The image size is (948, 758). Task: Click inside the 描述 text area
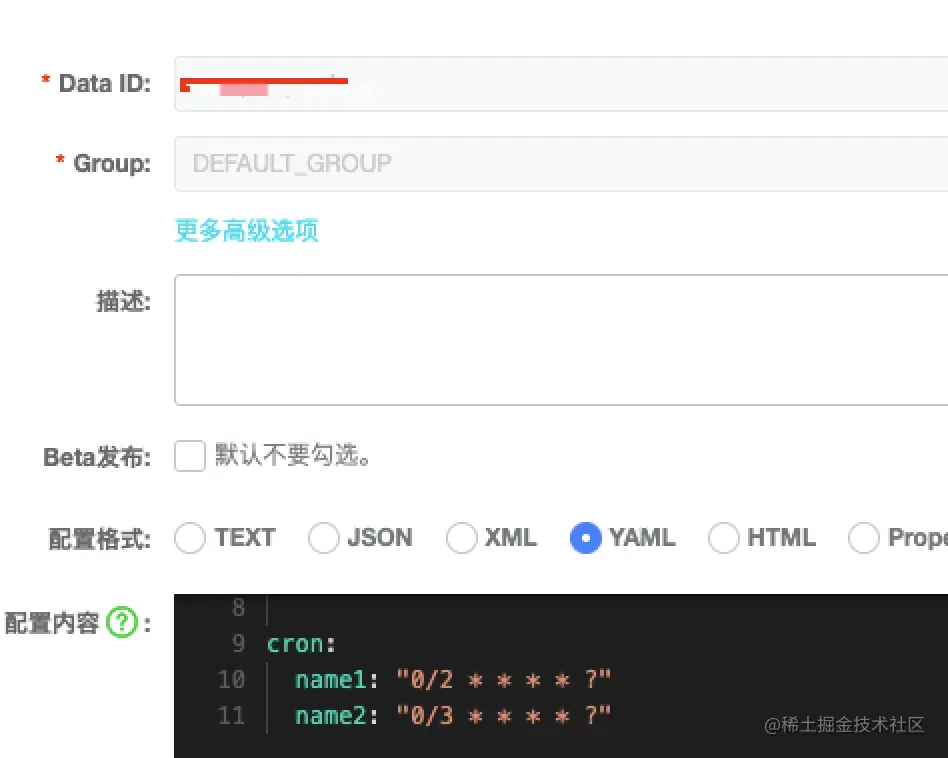pyautogui.click(x=561, y=340)
